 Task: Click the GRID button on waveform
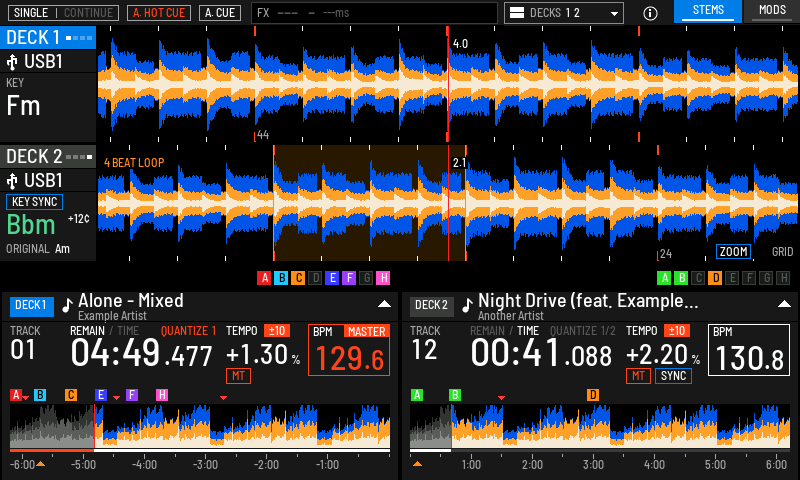coord(782,251)
